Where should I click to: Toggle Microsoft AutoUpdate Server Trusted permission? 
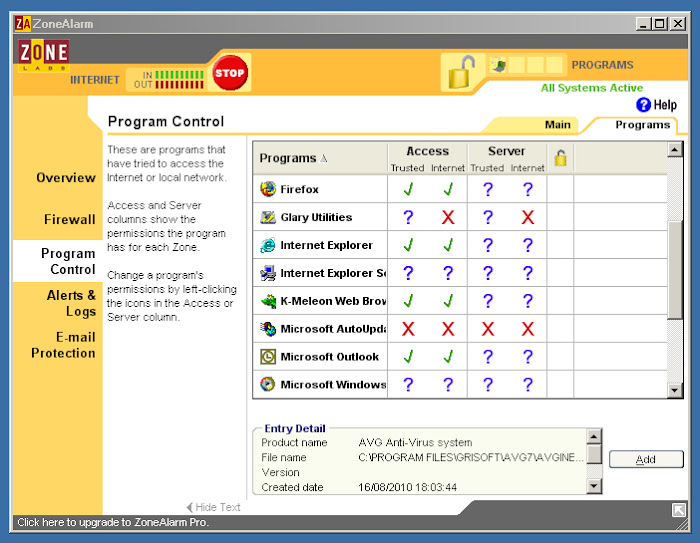[488, 329]
